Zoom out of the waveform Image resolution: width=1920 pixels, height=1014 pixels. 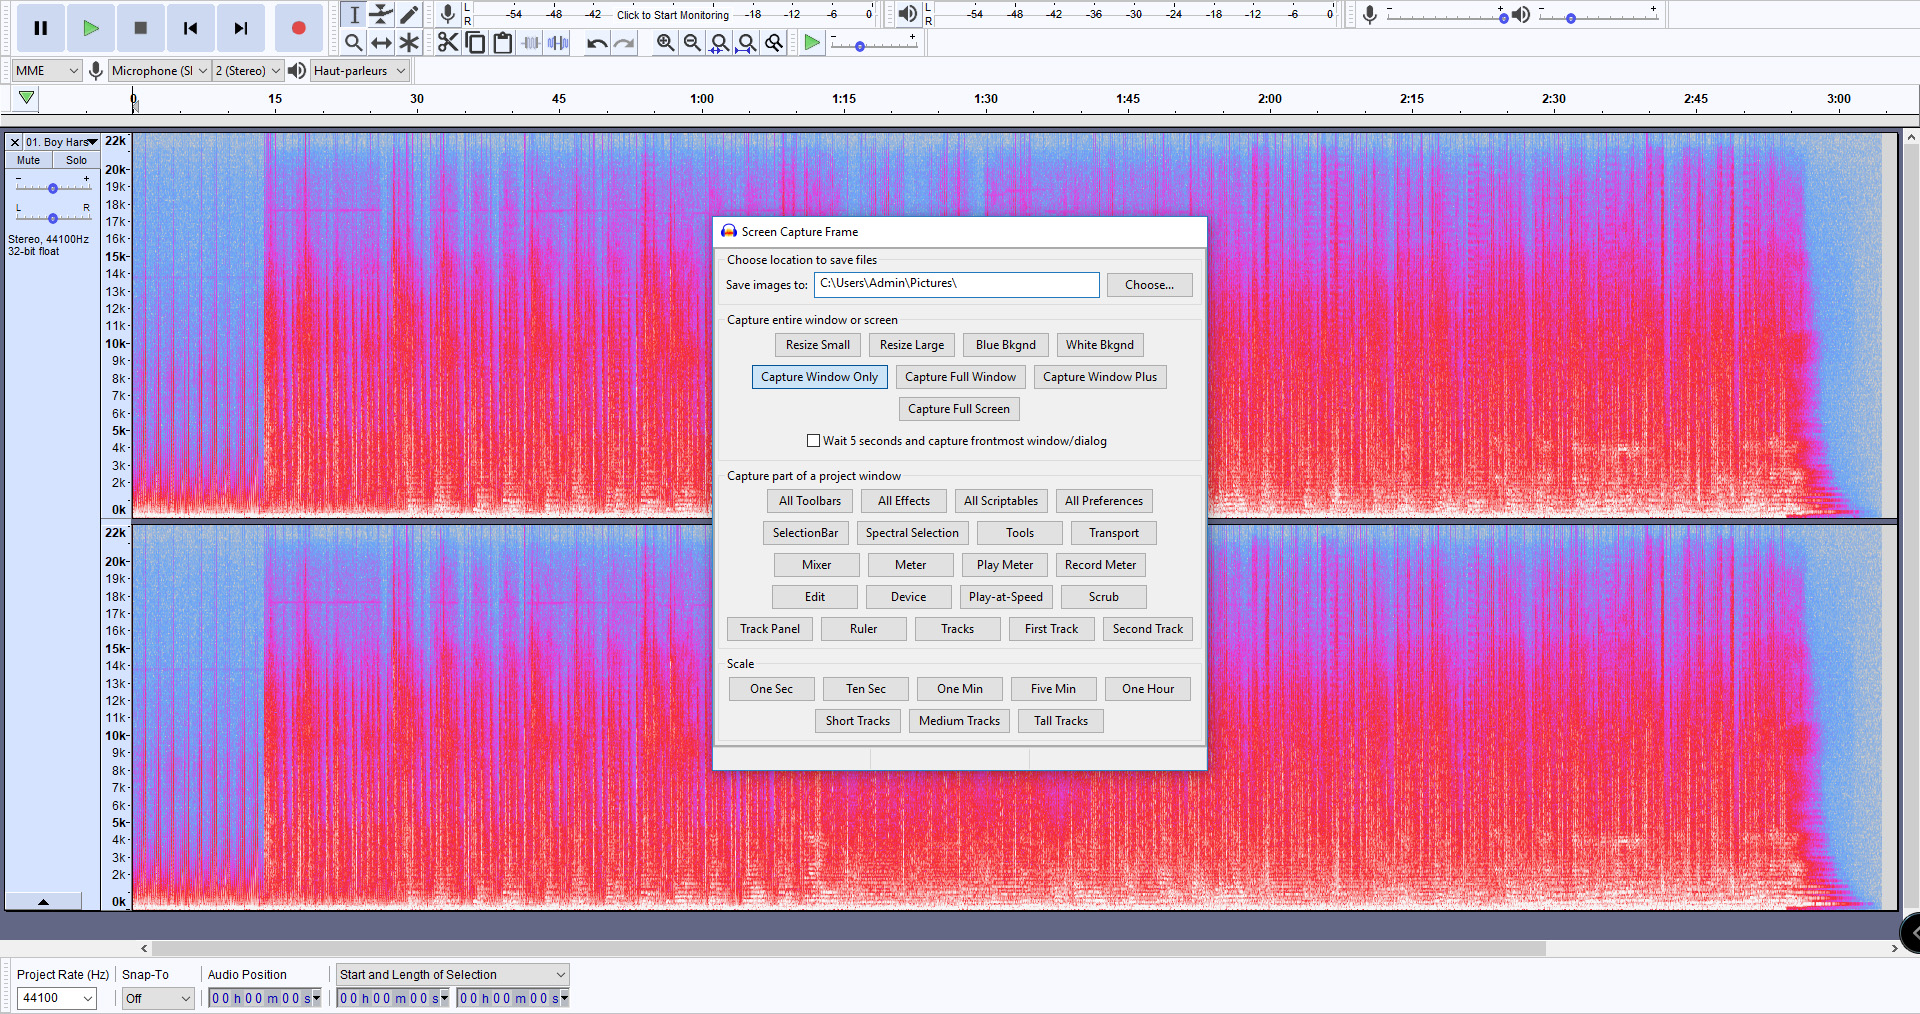[692, 42]
